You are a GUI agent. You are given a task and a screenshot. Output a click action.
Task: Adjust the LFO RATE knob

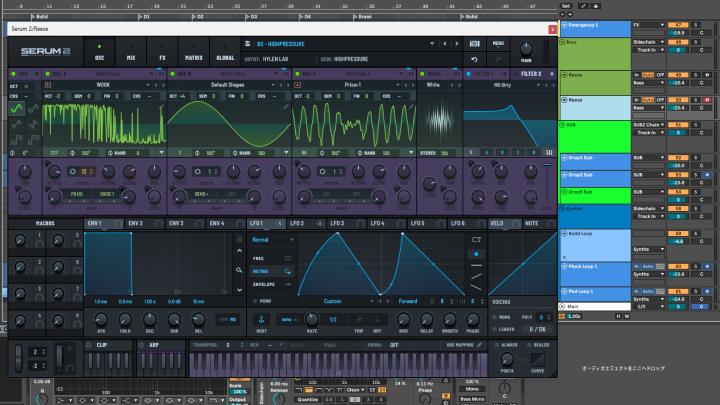click(x=312, y=319)
